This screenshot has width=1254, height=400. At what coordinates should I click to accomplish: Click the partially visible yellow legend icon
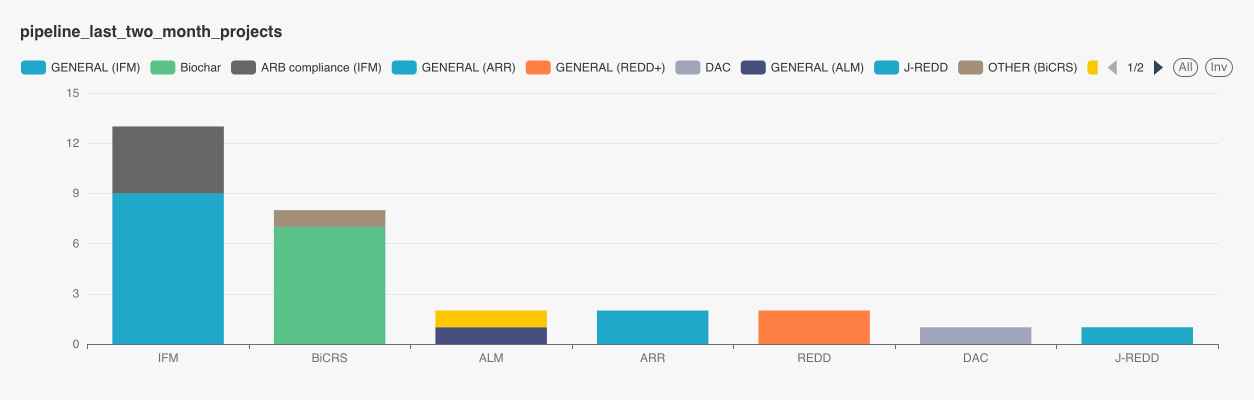coord(1092,68)
